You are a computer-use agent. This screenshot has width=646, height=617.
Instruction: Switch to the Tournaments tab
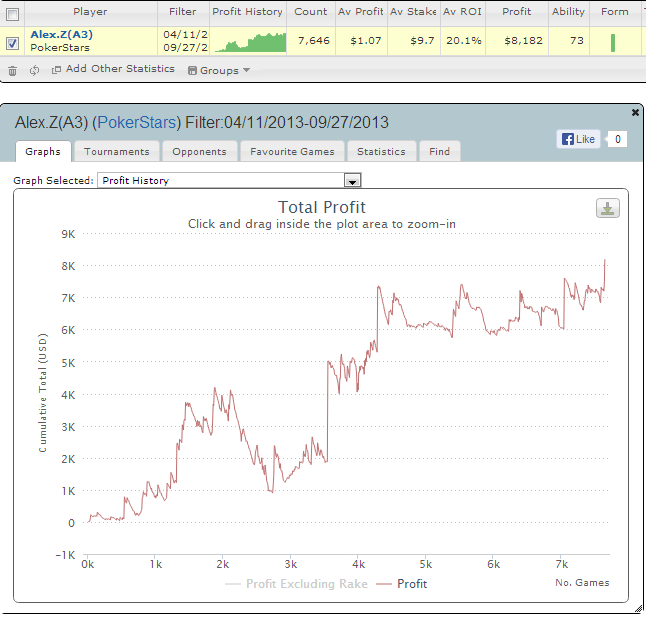click(x=117, y=152)
